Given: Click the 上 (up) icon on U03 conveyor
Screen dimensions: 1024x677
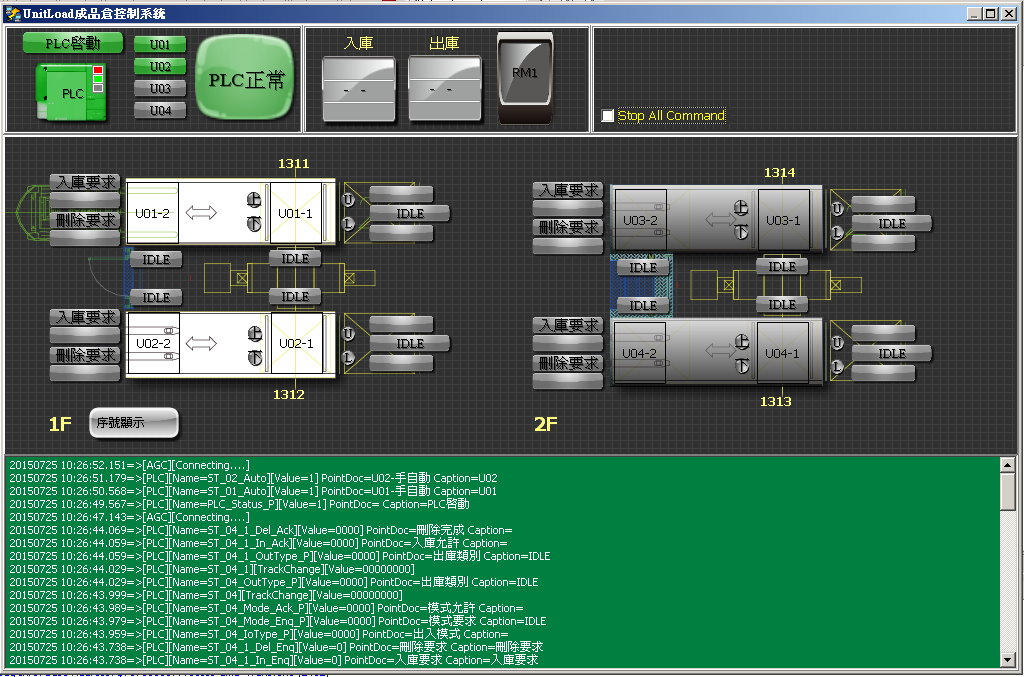Looking at the screenshot, I should 741,207.
